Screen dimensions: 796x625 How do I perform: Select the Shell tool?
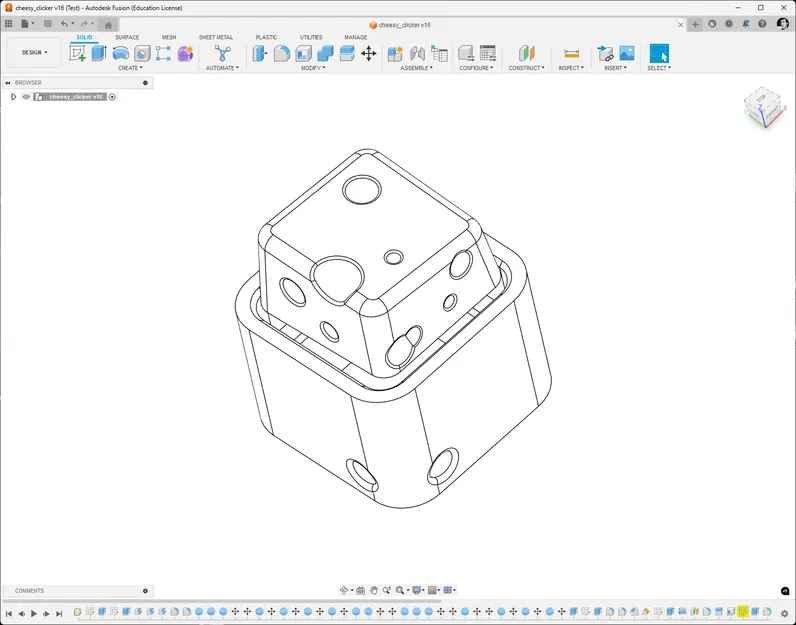click(304, 53)
